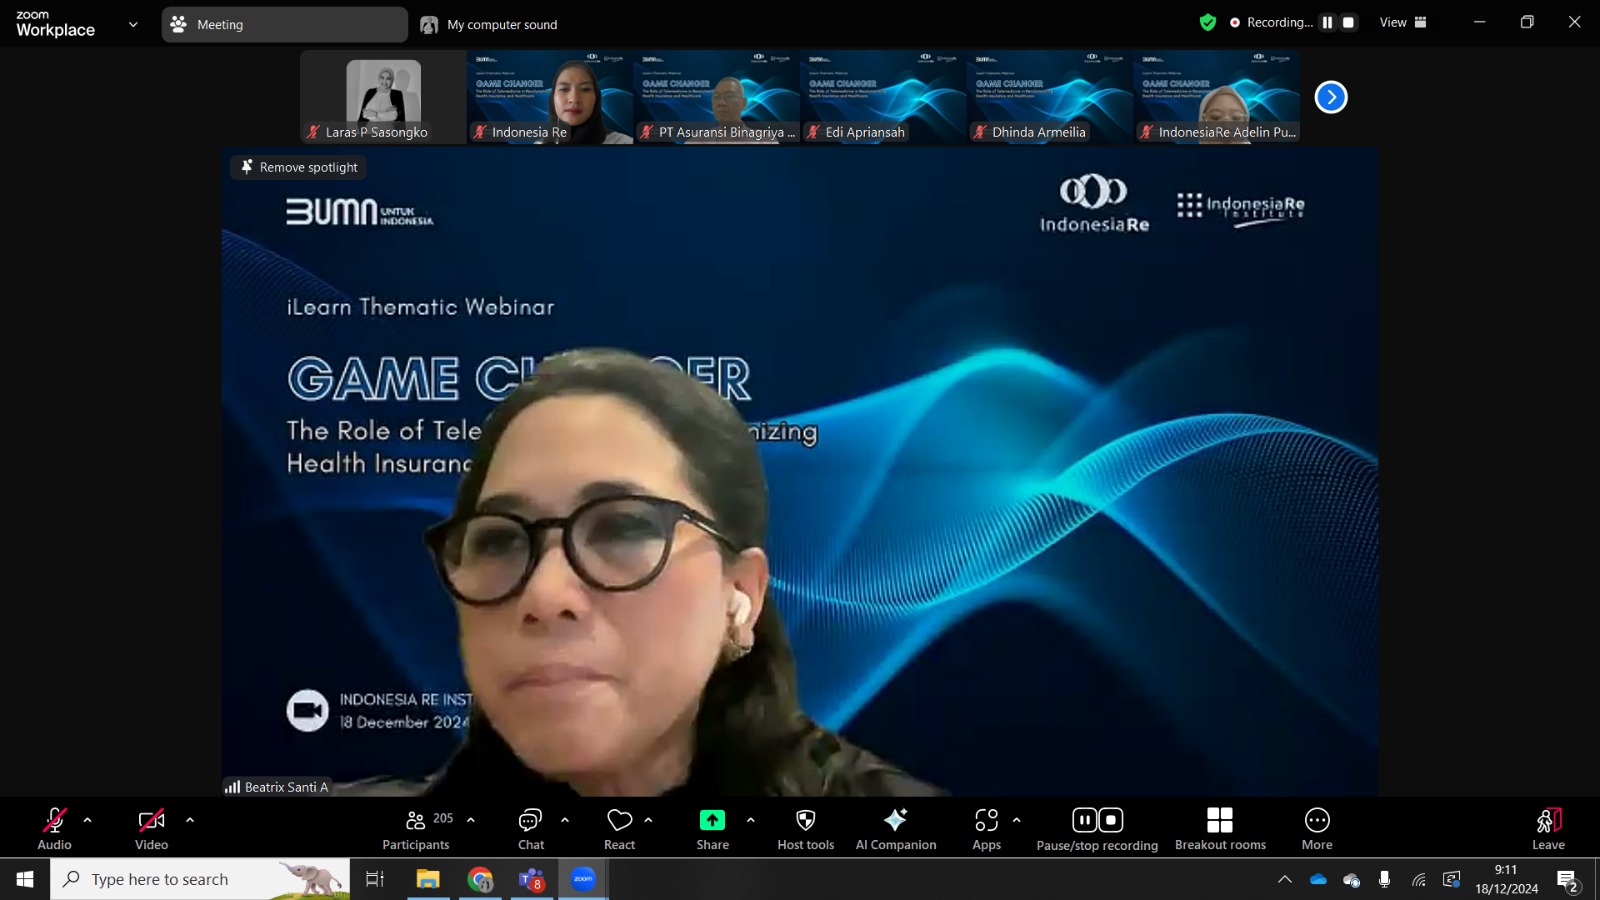Open Google Chrome from the taskbar
Screen dimensions: 1600x900
point(480,879)
